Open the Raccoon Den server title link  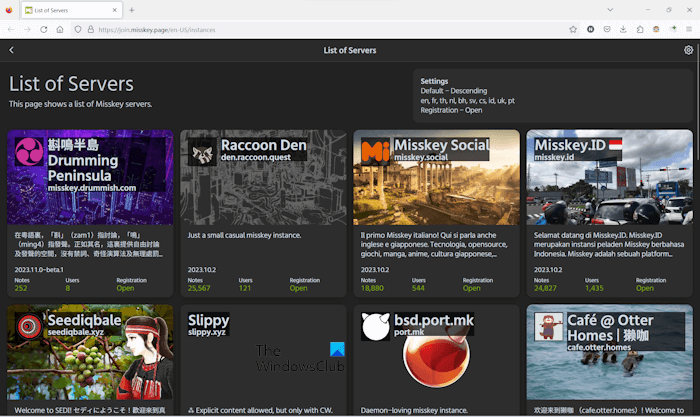tap(264, 145)
